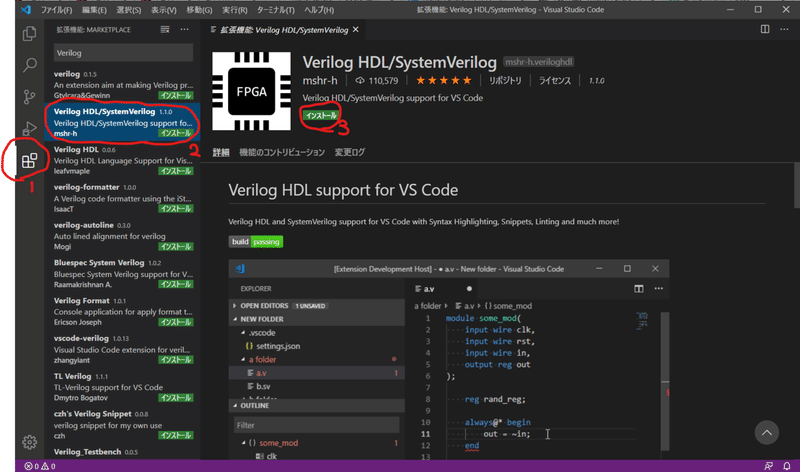Viewport: 800px width, 472px height.
Task: Click the green install button on the extension page
Action: point(321,115)
